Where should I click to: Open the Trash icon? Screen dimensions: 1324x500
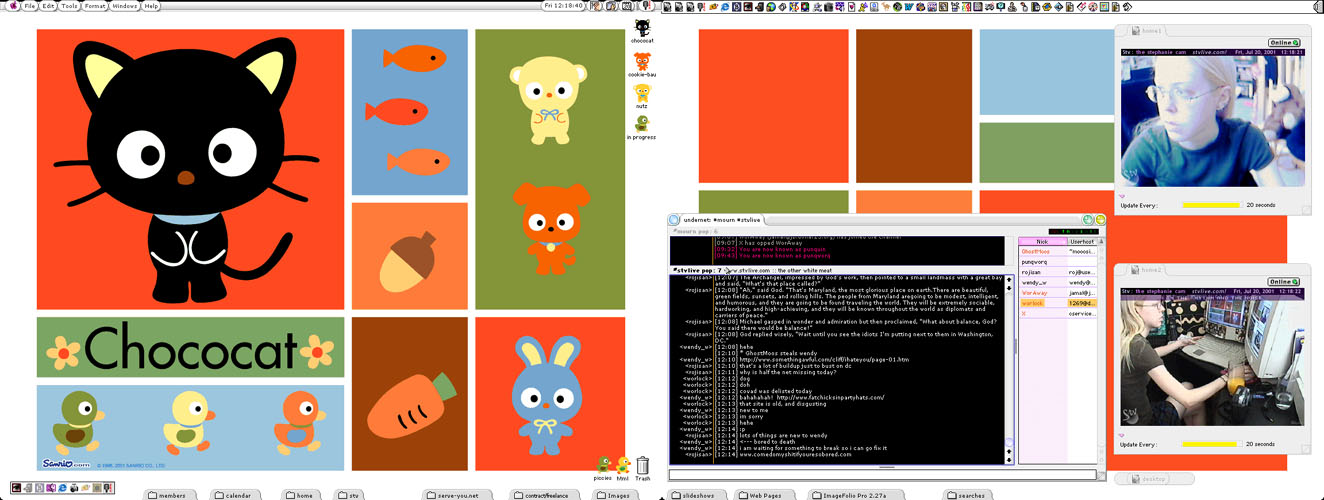(x=643, y=465)
